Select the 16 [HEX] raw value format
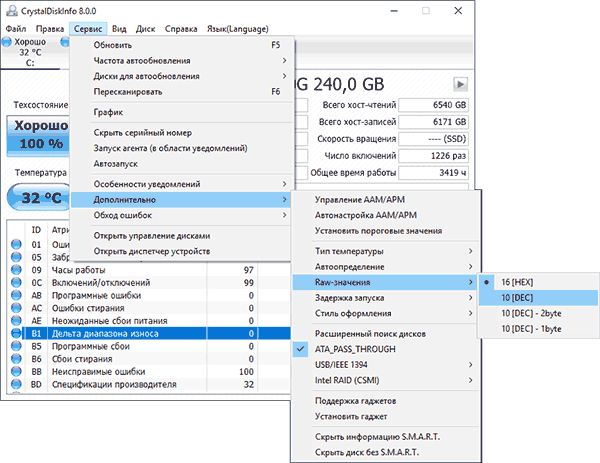 538,282
